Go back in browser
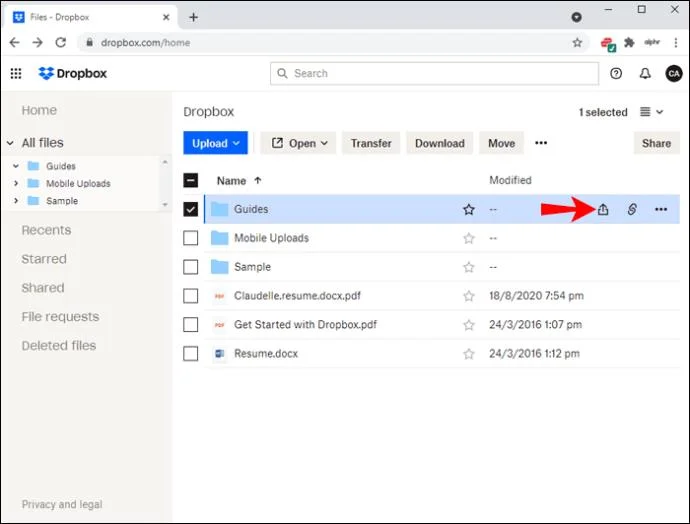Screen dimensions: 690x524 (15, 43)
